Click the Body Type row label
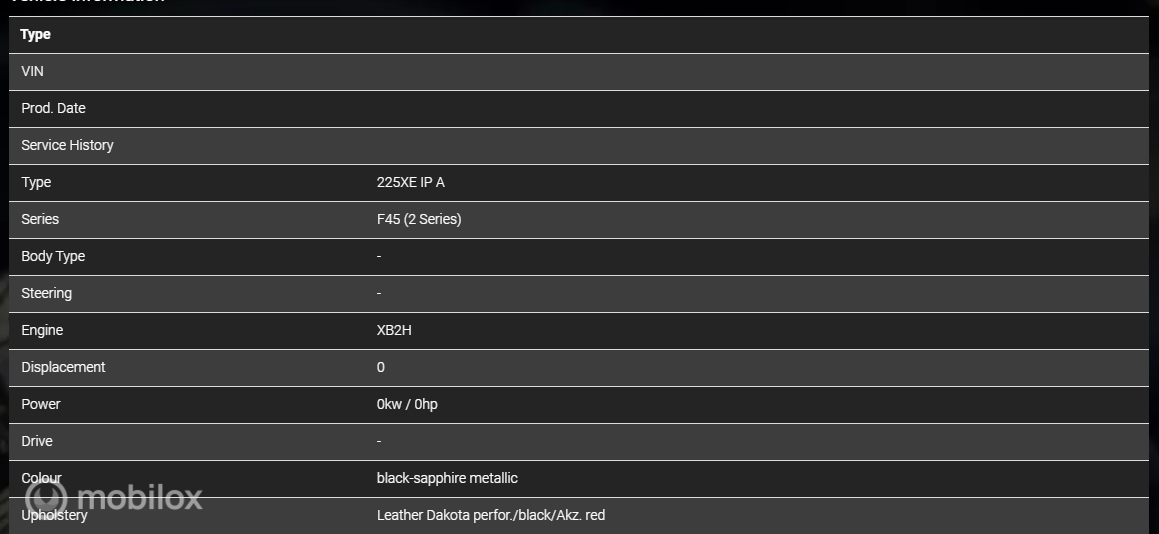1159x534 pixels. click(53, 256)
